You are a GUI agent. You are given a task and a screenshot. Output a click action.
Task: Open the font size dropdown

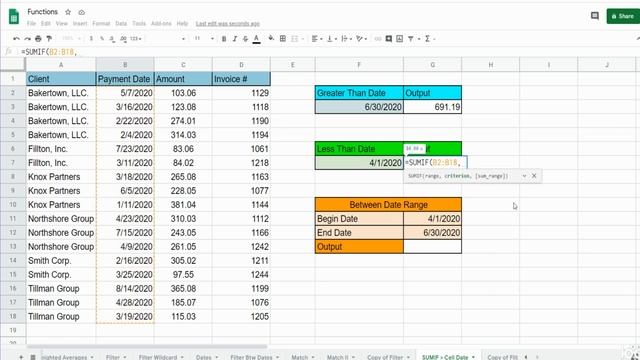(204, 39)
